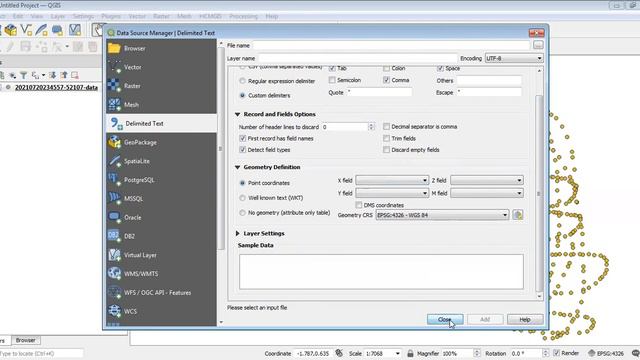Open the Plugins menu
The width and height of the screenshot is (640, 360).
(111, 16)
